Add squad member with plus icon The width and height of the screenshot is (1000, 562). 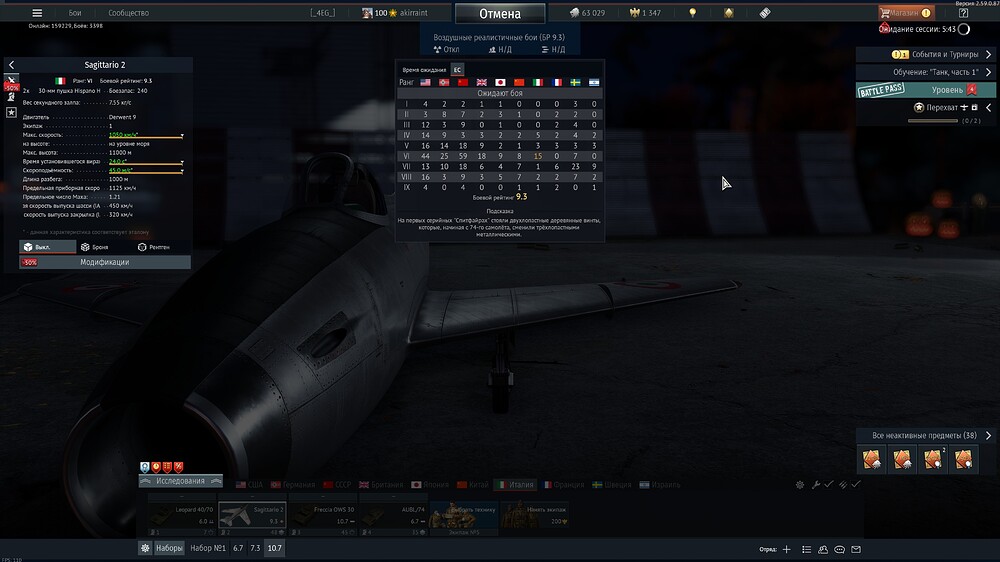click(786, 549)
